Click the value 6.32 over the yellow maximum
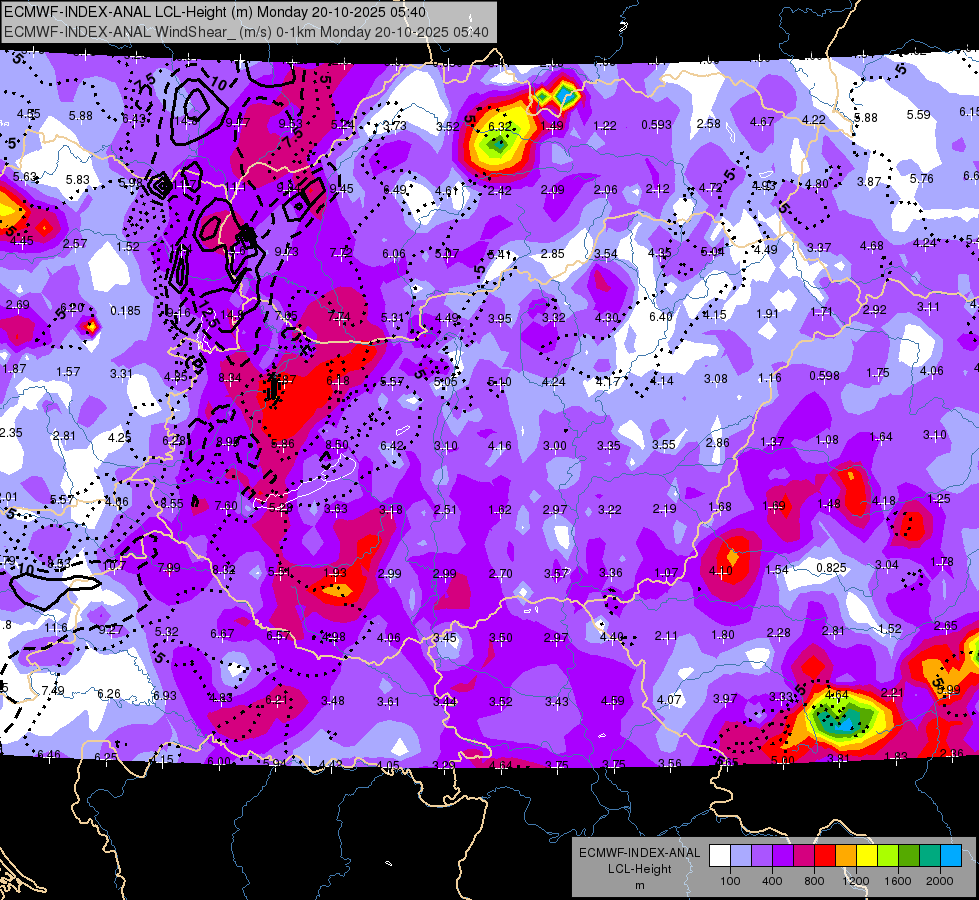Viewport: 979px width, 900px height. [x=499, y=126]
